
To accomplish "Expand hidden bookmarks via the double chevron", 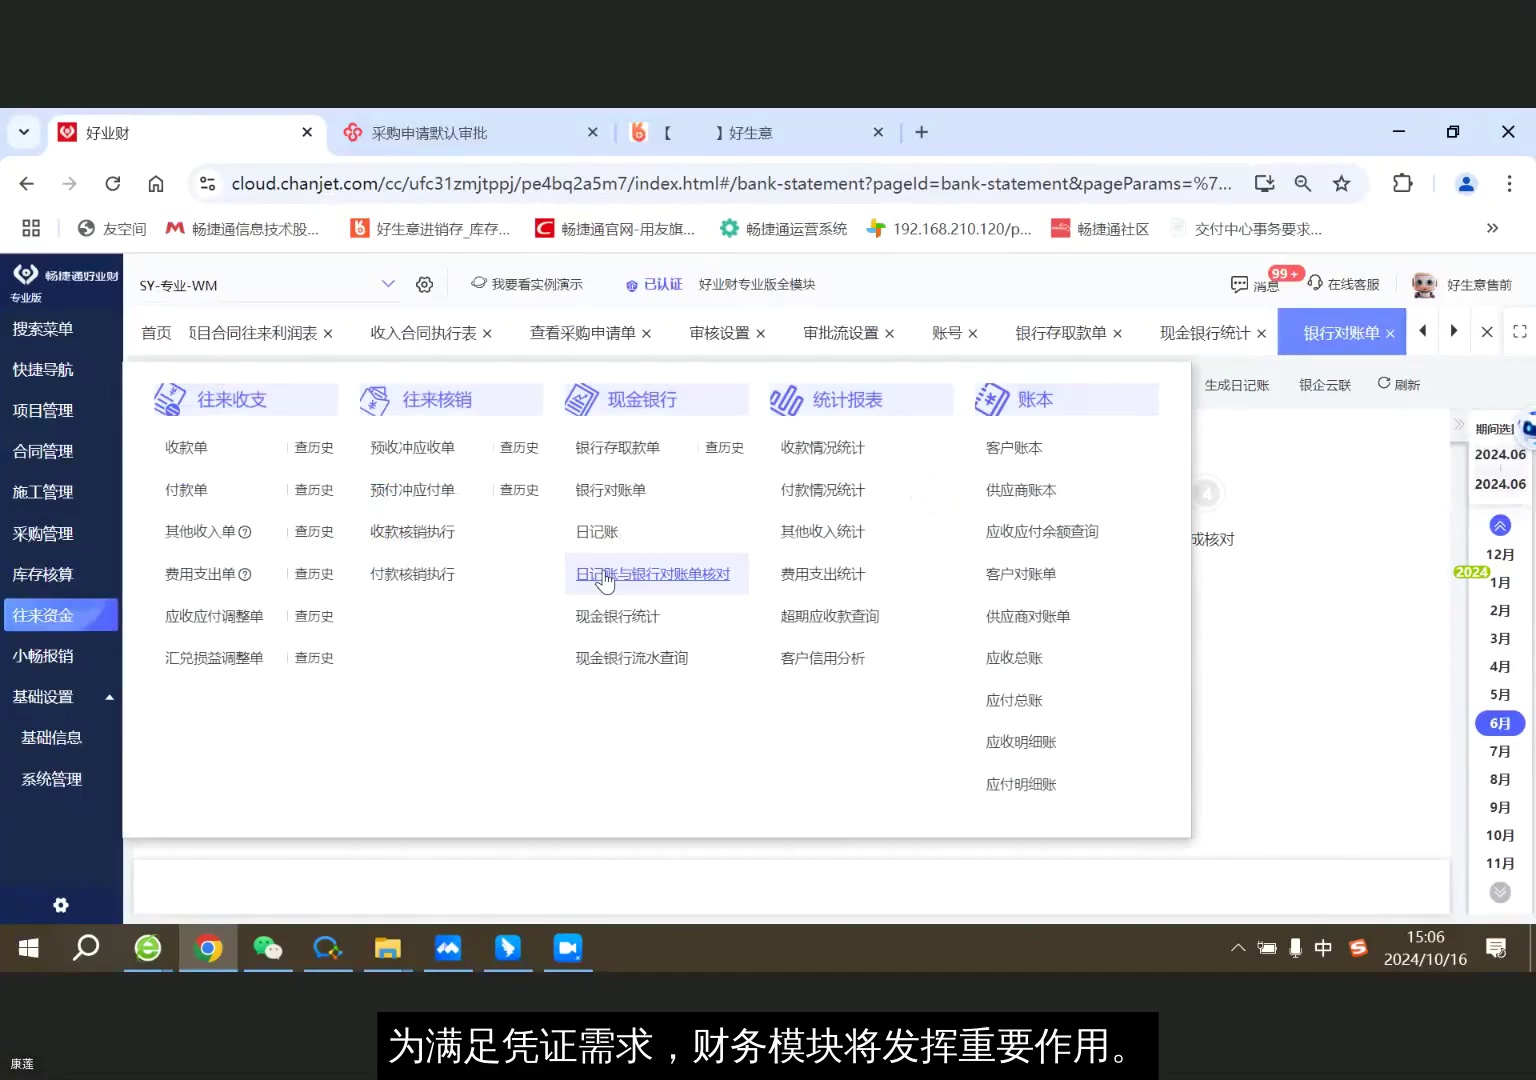I will [1493, 228].
